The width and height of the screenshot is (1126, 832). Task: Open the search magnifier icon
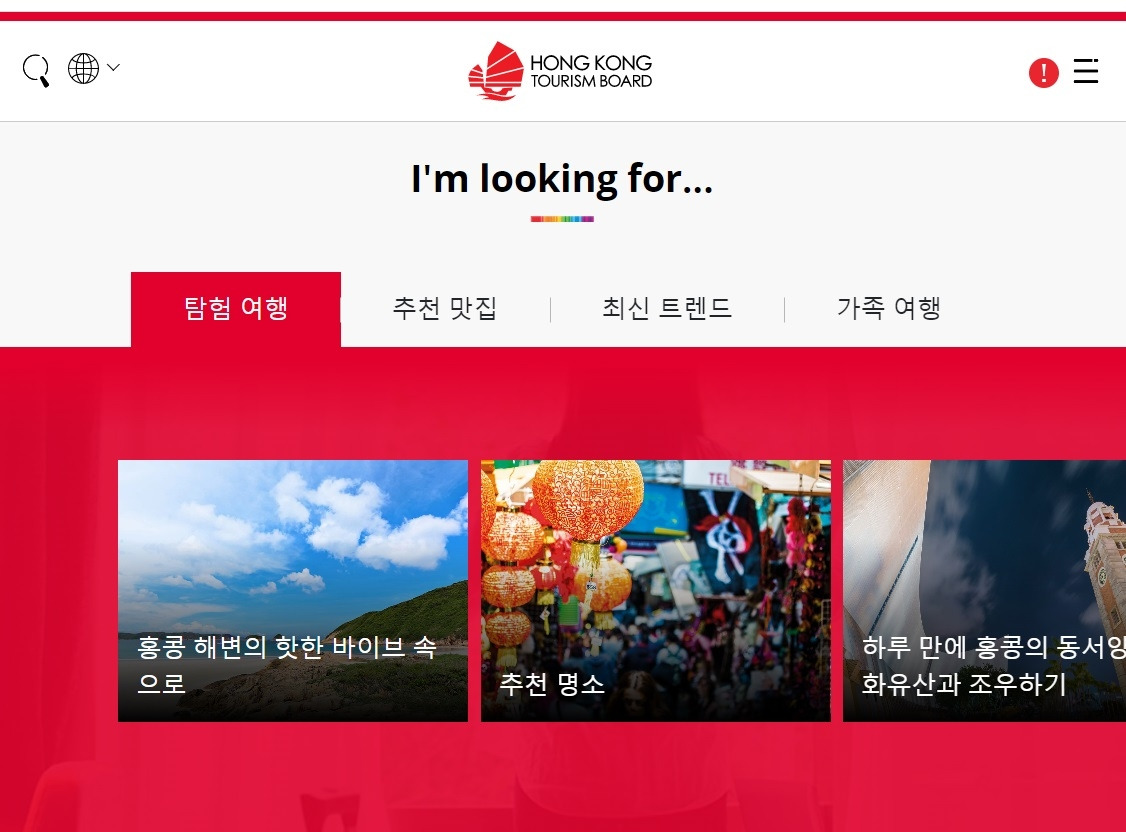coord(36,70)
